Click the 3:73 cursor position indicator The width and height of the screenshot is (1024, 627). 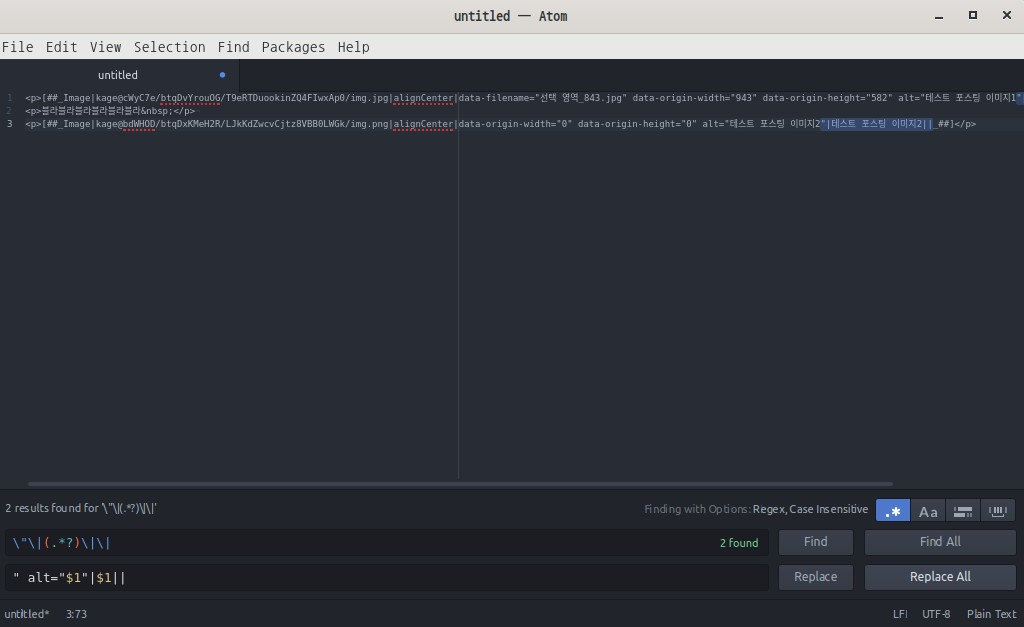click(76, 614)
